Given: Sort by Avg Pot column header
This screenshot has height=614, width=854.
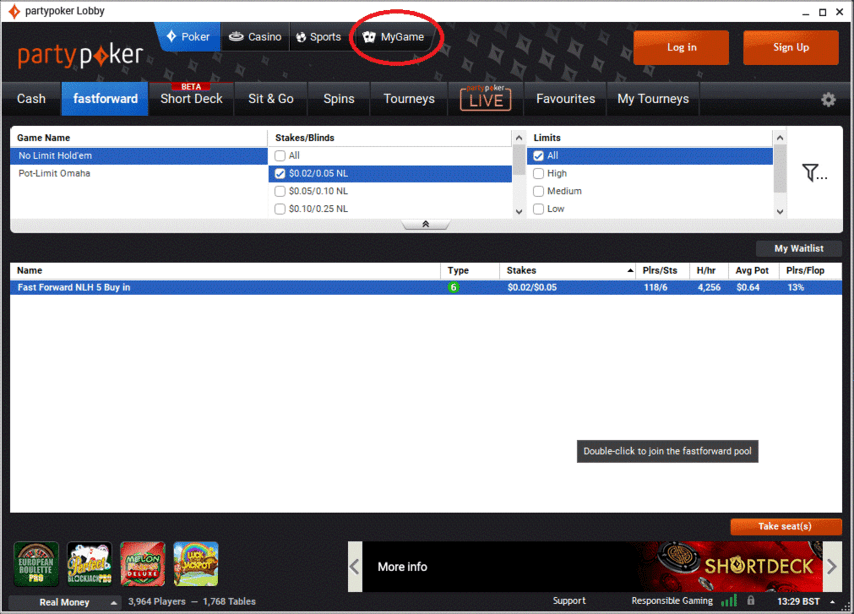Looking at the screenshot, I should tap(754, 271).
